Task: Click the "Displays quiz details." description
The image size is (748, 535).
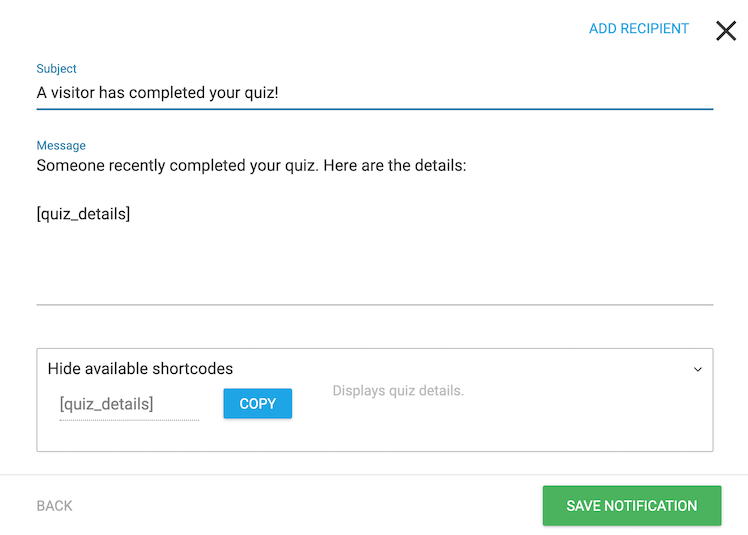Action: click(398, 390)
